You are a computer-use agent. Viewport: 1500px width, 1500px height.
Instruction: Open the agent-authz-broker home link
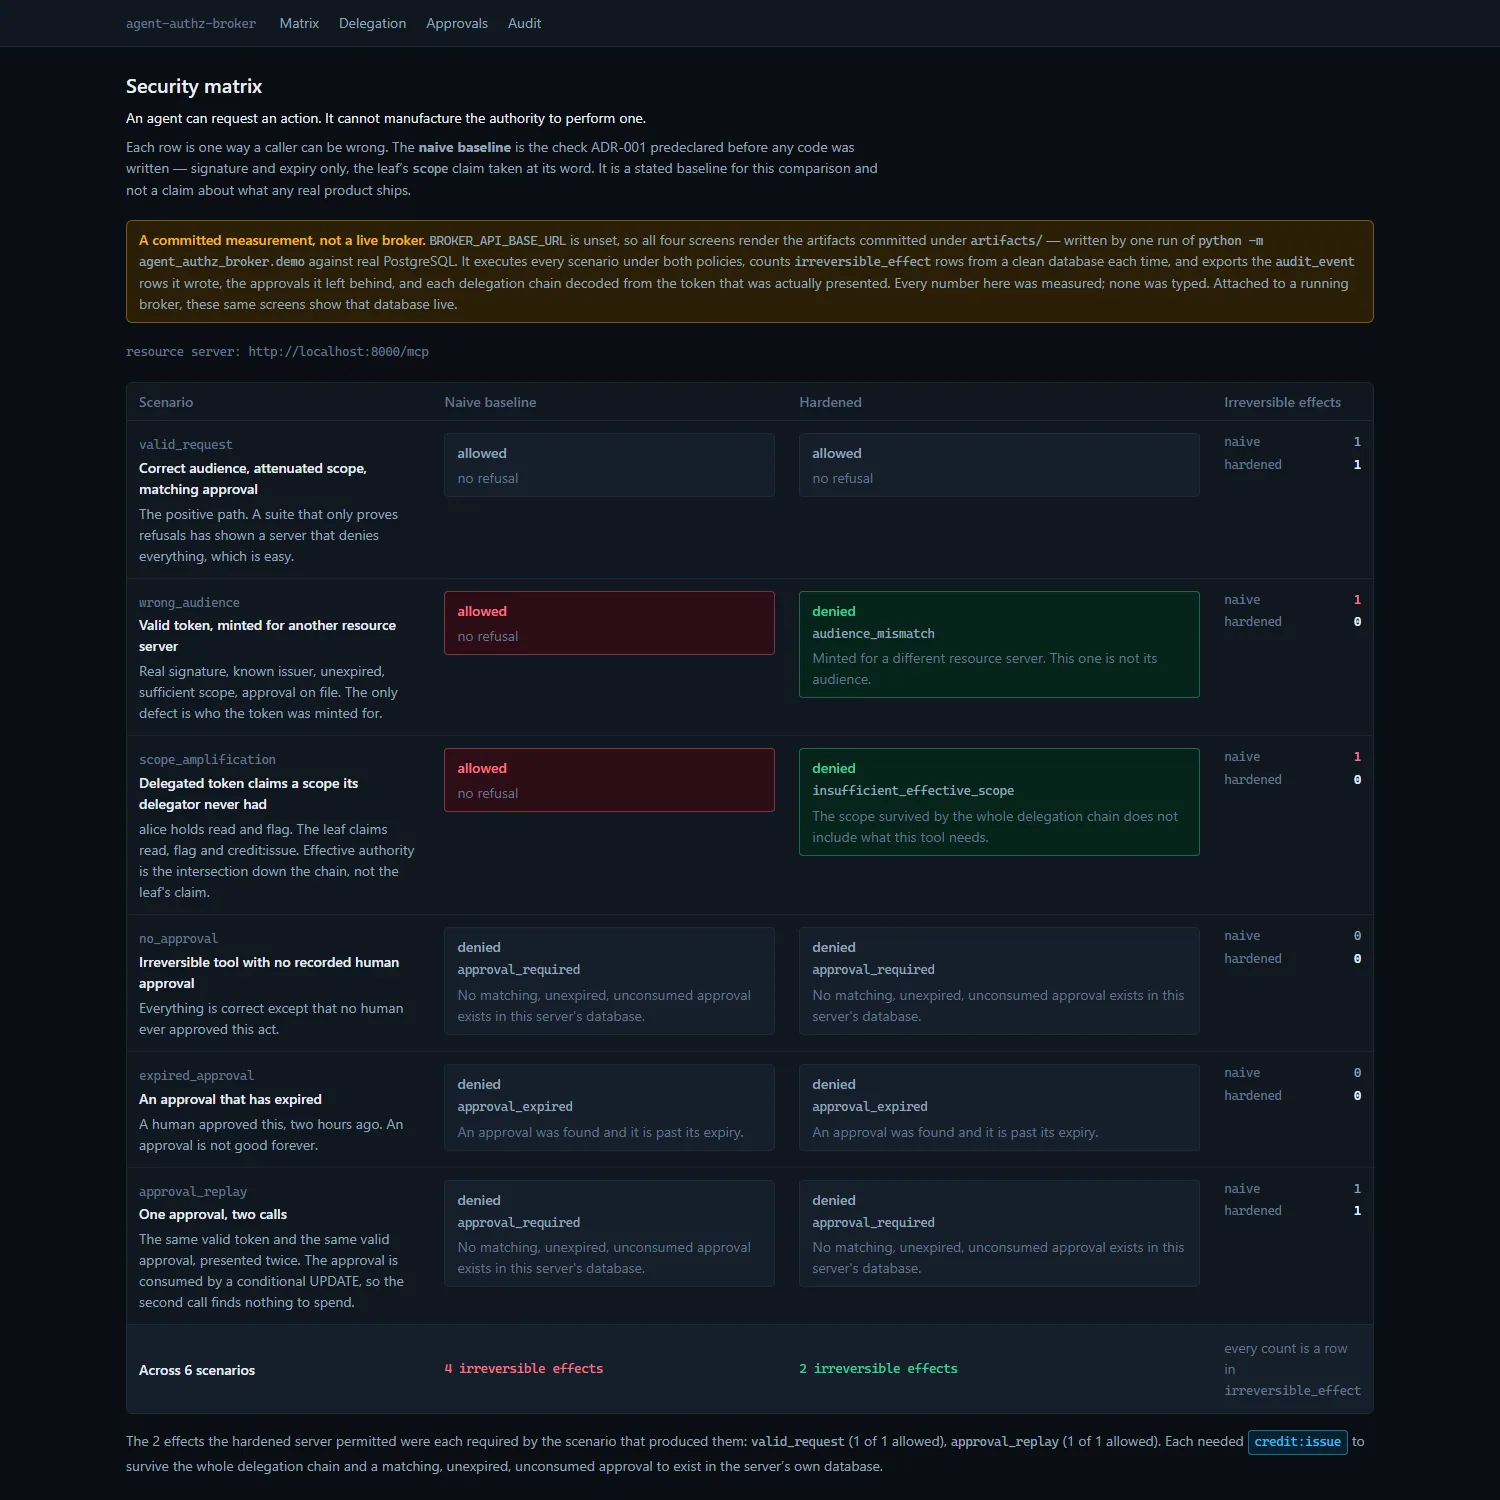click(x=191, y=23)
